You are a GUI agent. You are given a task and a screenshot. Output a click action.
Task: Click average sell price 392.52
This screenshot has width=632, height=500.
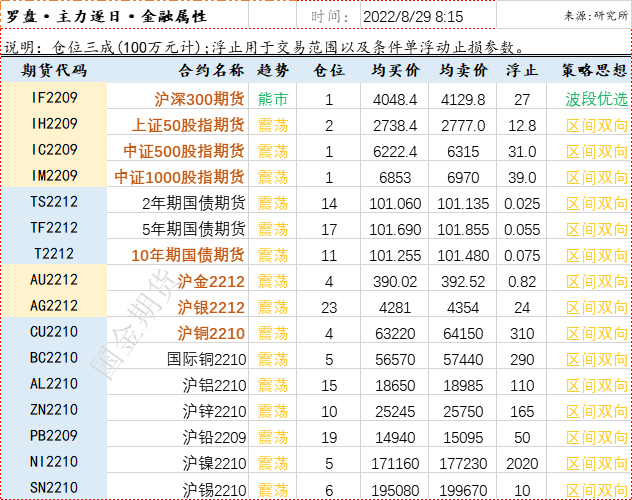(x=463, y=282)
